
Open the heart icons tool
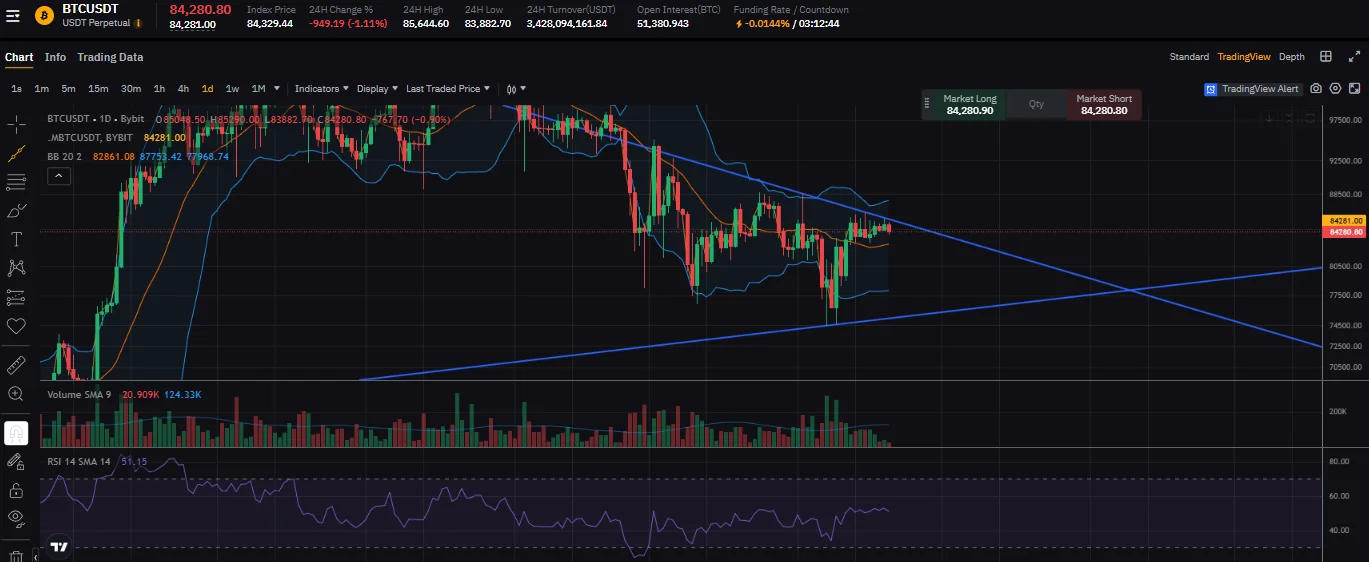[16, 326]
